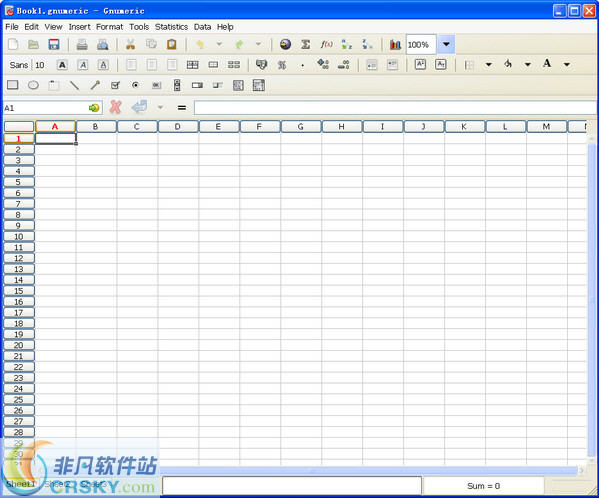
Task: Open the background fill color dropdown
Action: 528,65
